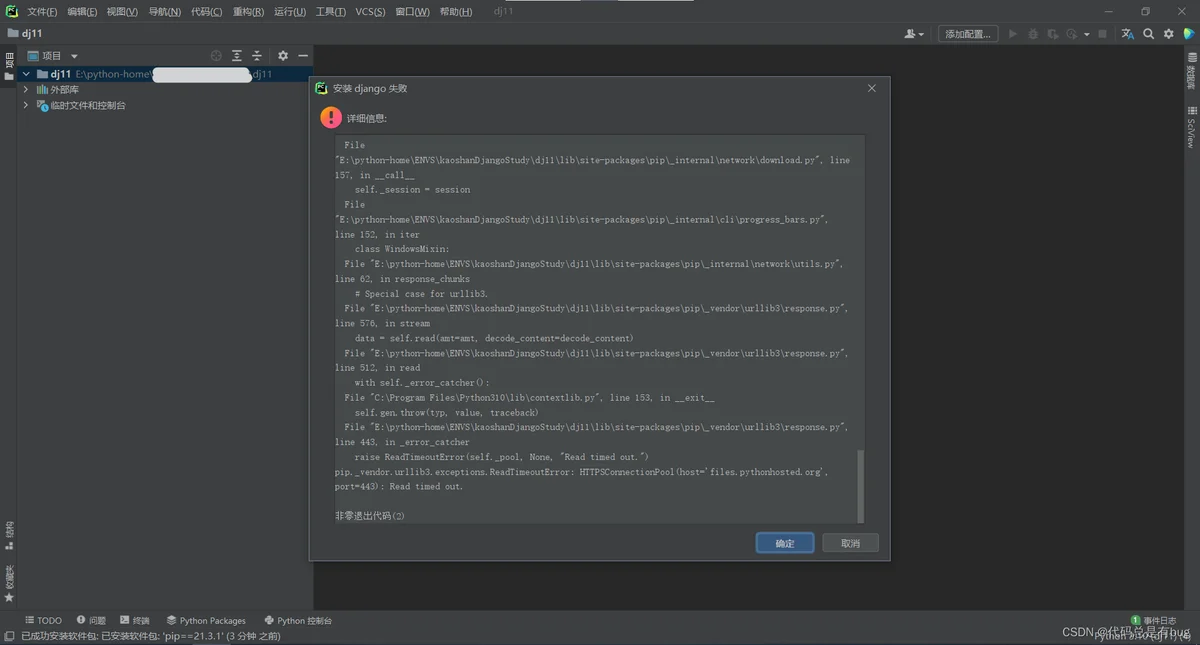The height and width of the screenshot is (645, 1200).
Task: Open the 代码(C) menu
Action: [206, 12]
